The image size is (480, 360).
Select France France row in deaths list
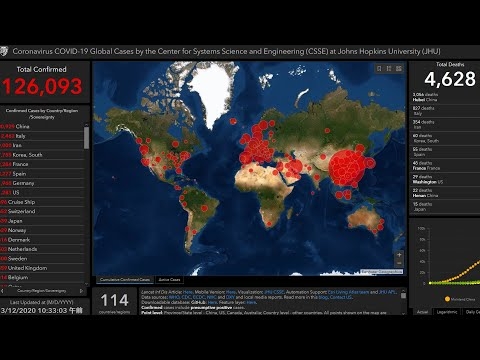click(445, 165)
